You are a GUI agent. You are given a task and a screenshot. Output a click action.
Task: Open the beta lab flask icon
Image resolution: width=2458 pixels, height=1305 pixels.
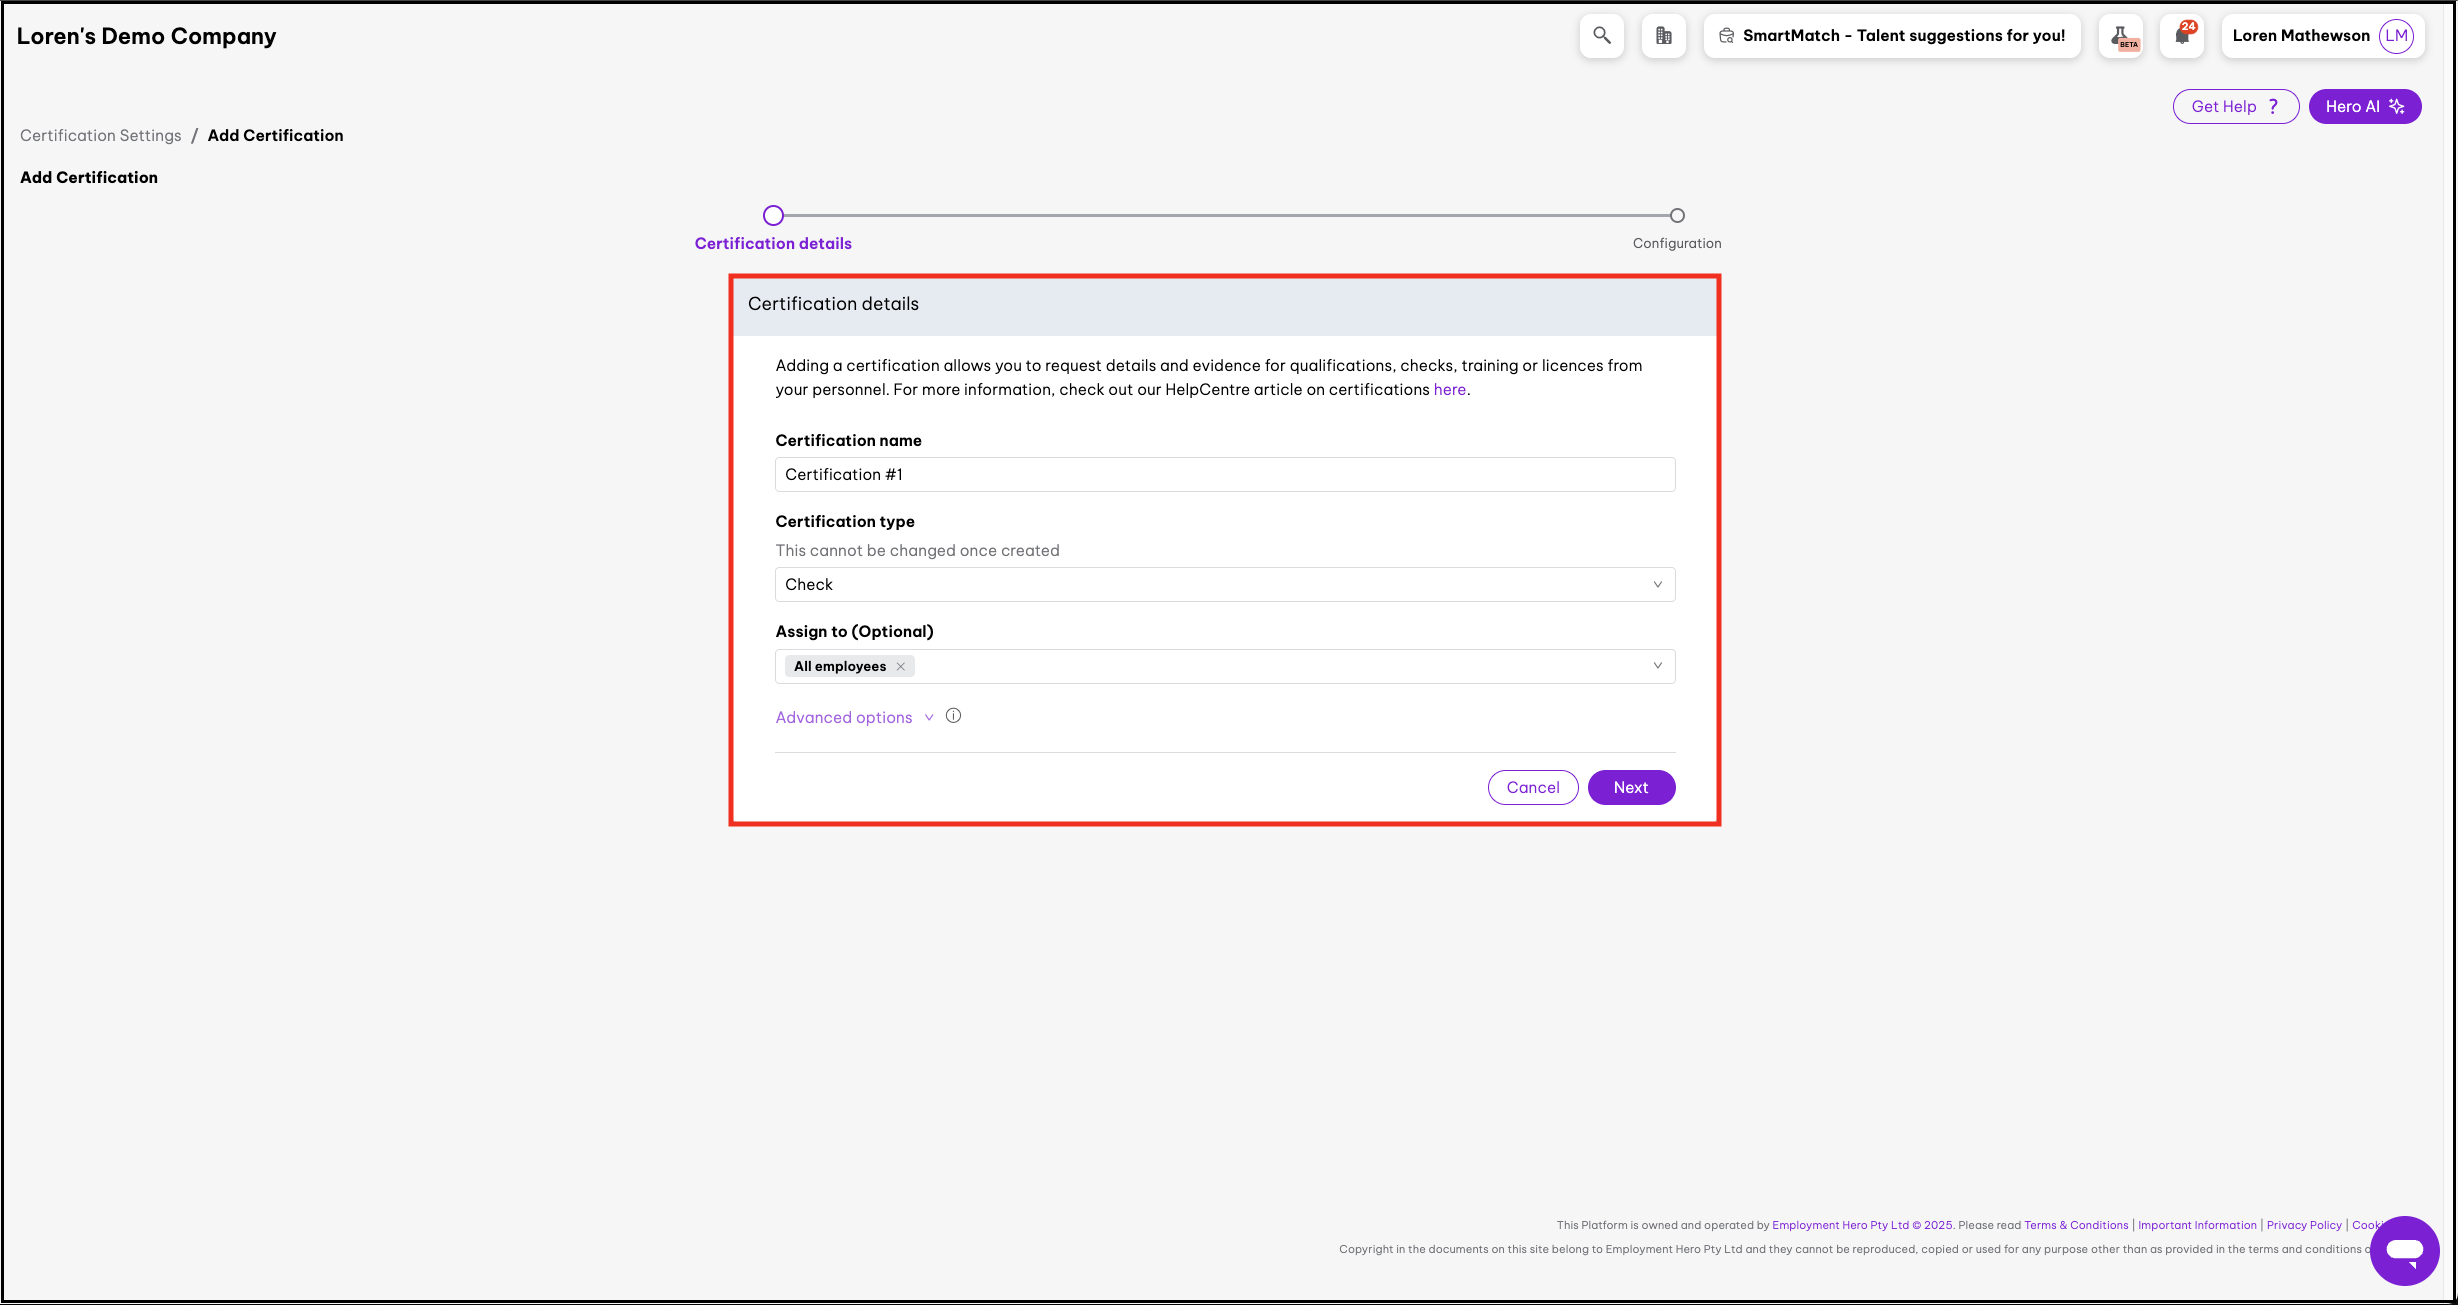pyautogui.click(x=2121, y=37)
